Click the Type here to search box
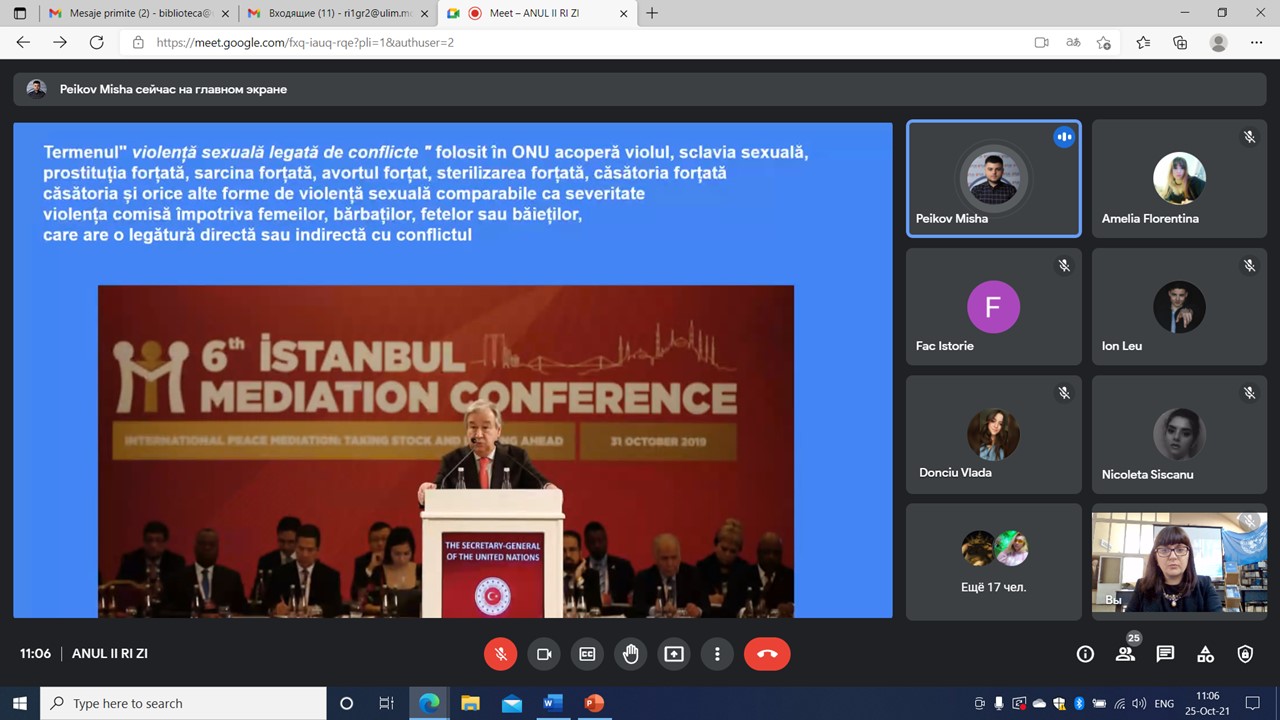This screenshot has height=720, width=1280. pos(183,703)
